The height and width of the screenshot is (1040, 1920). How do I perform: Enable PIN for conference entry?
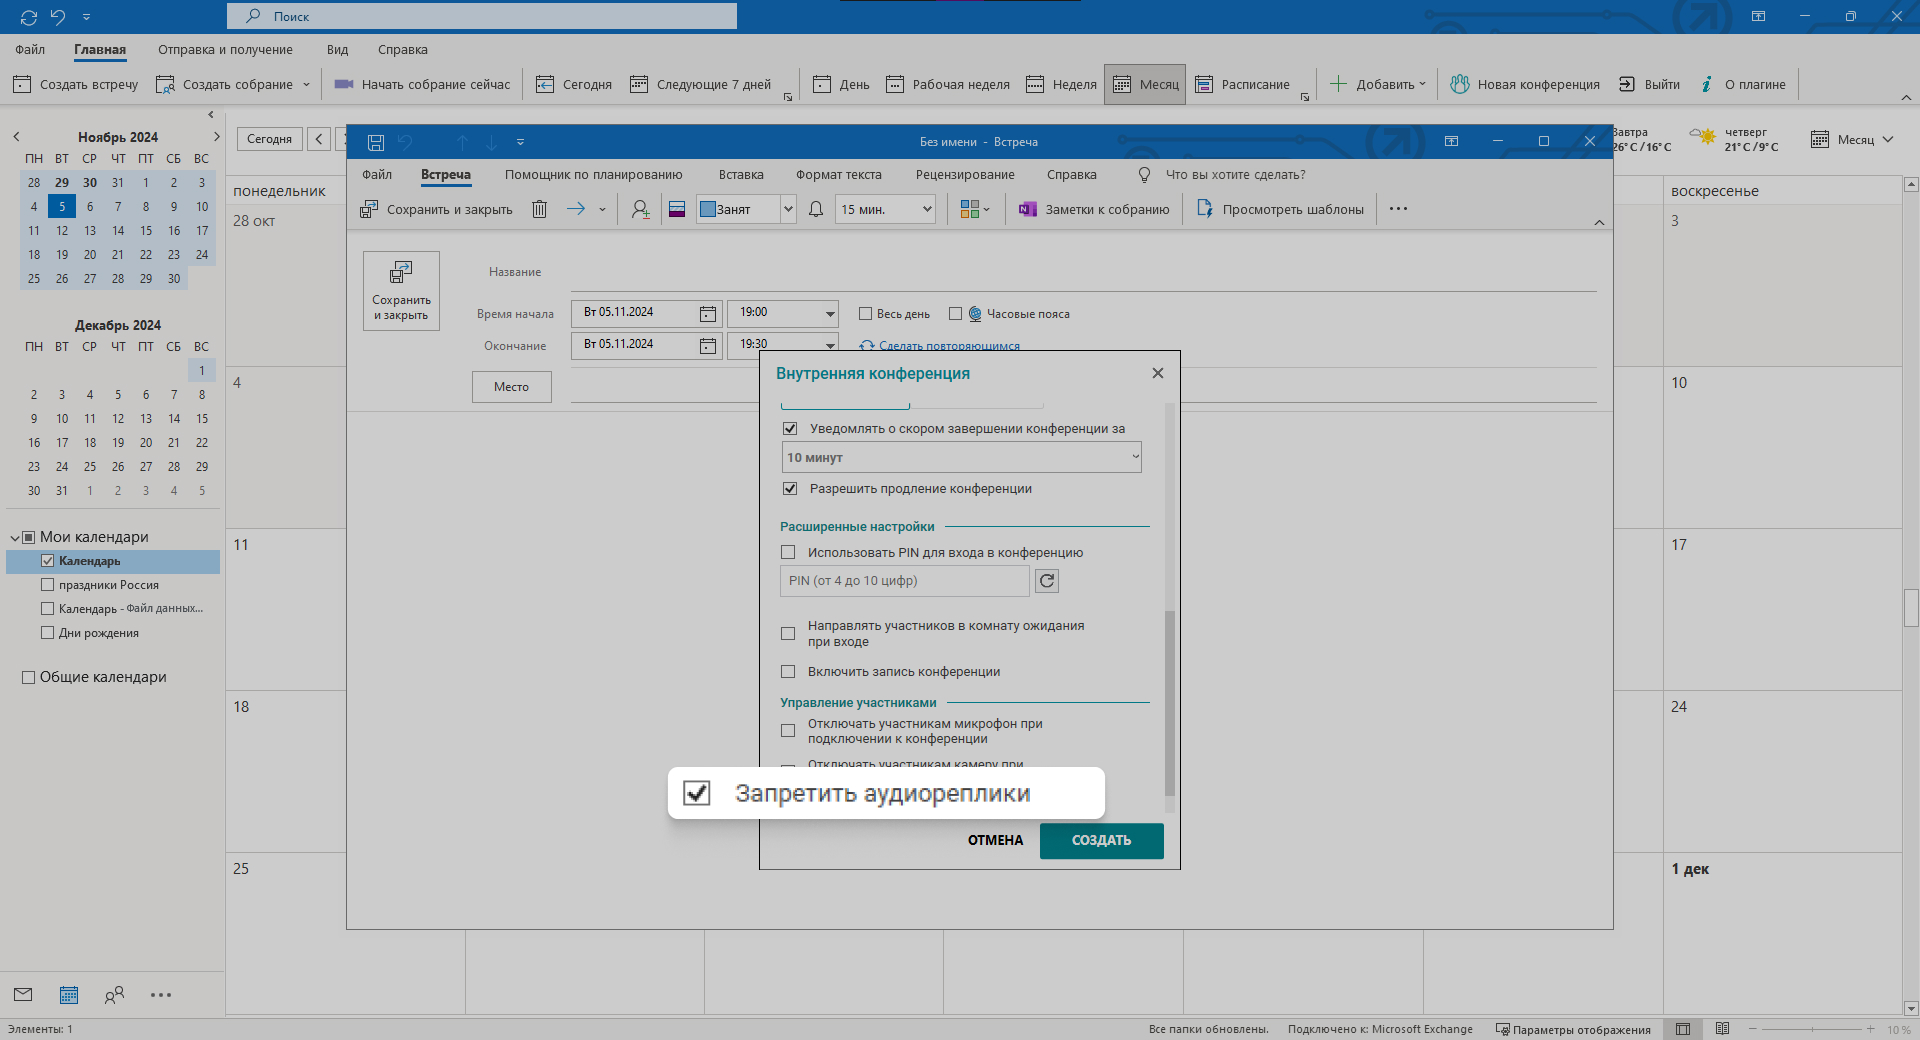click(788, 552)
